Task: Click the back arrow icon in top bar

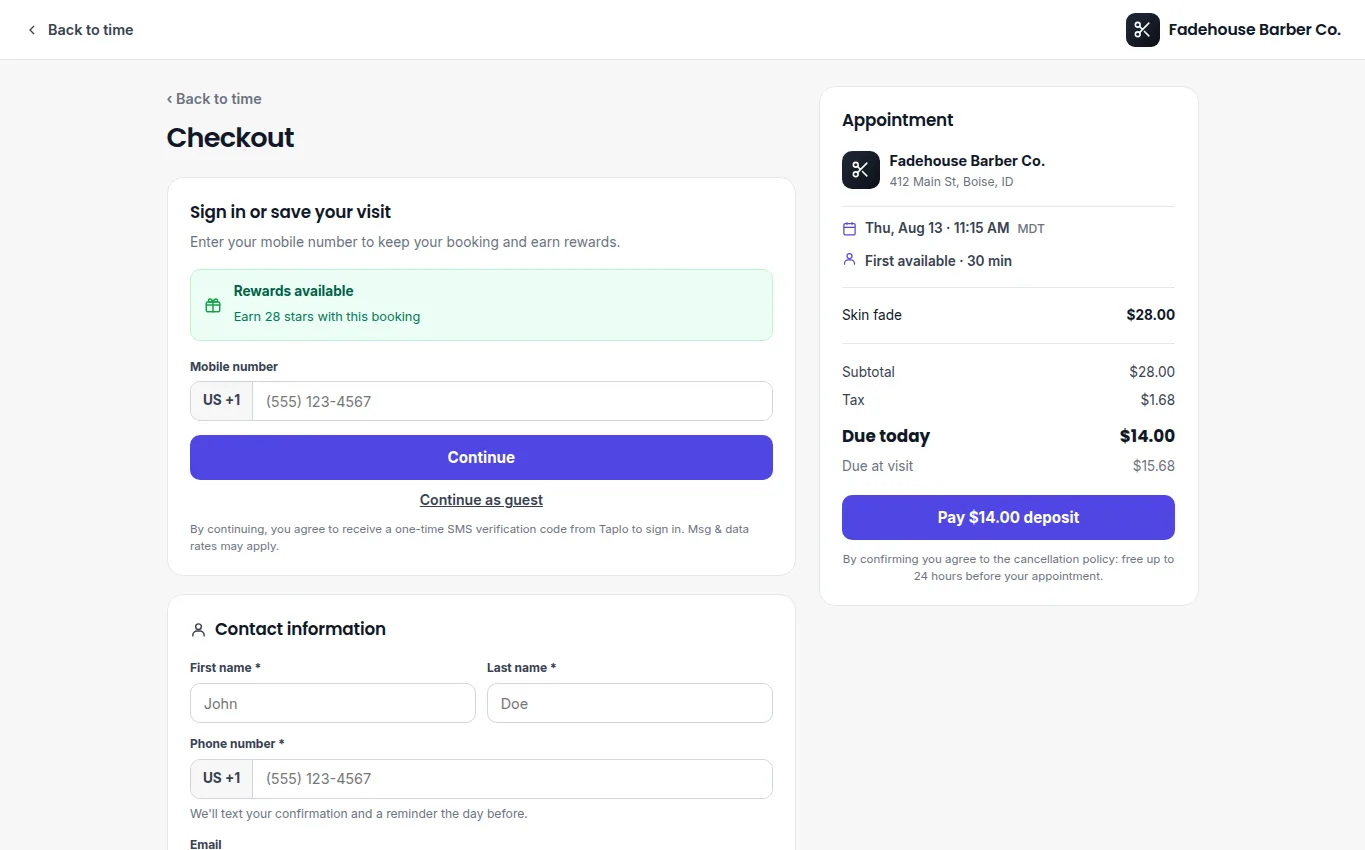Action: click(32, 30)
